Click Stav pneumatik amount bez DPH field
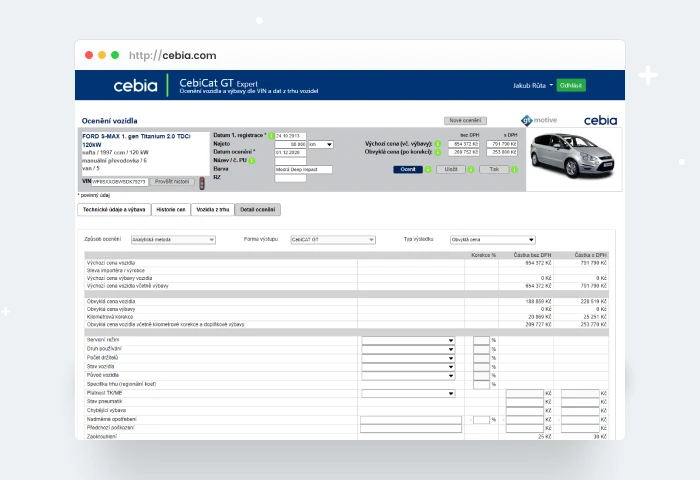 point(525,402)
